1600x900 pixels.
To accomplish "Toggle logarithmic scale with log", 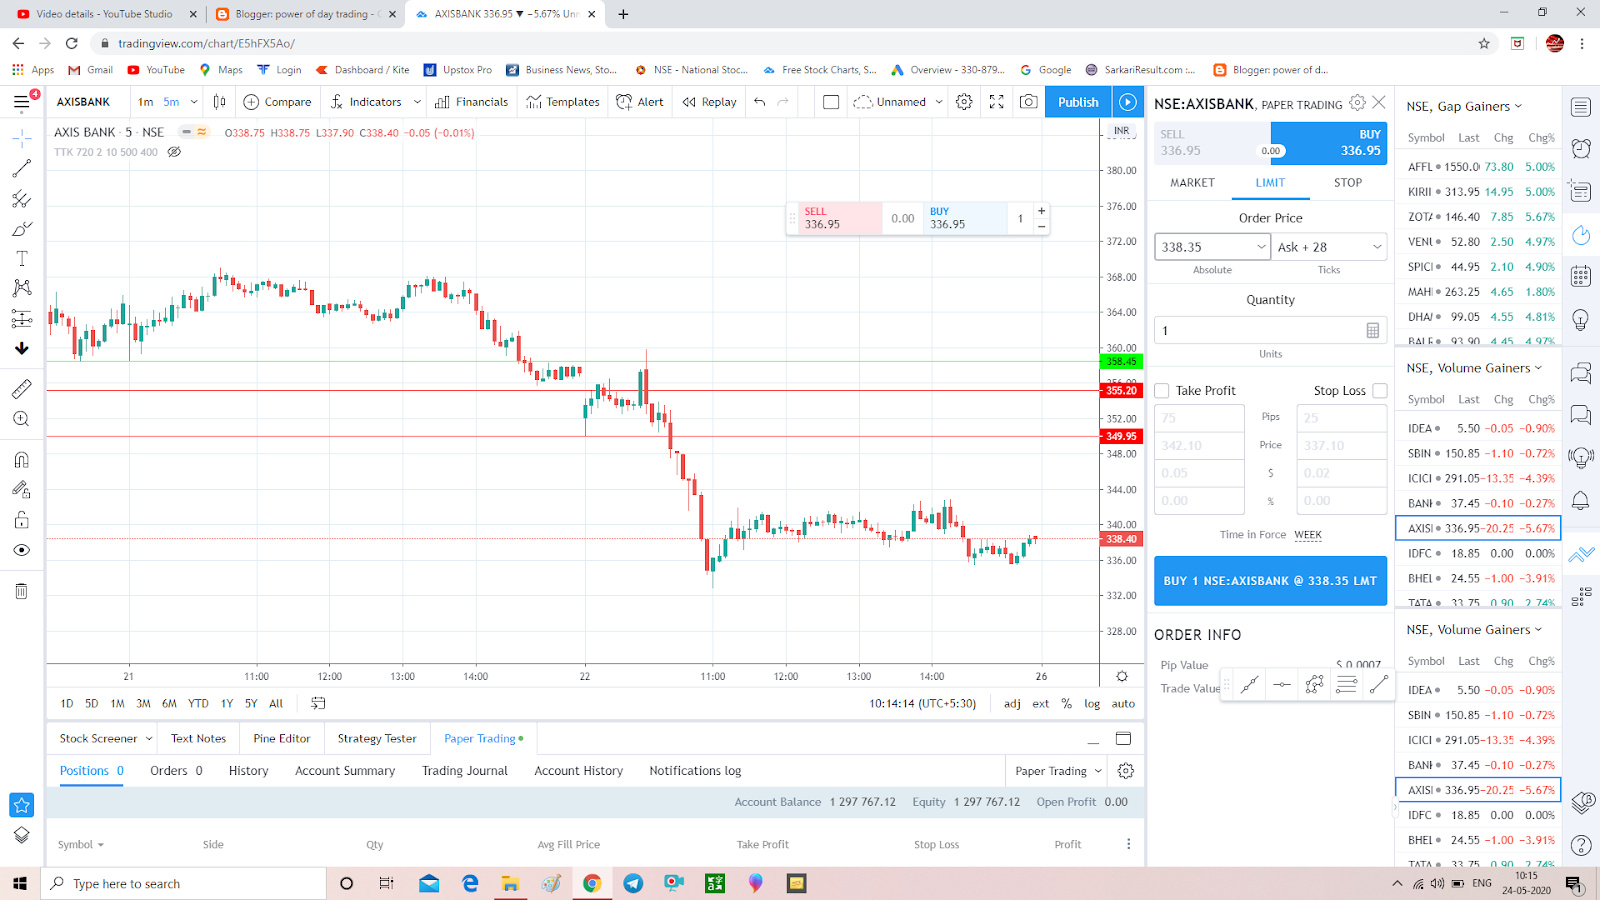I will (1092, 704).
